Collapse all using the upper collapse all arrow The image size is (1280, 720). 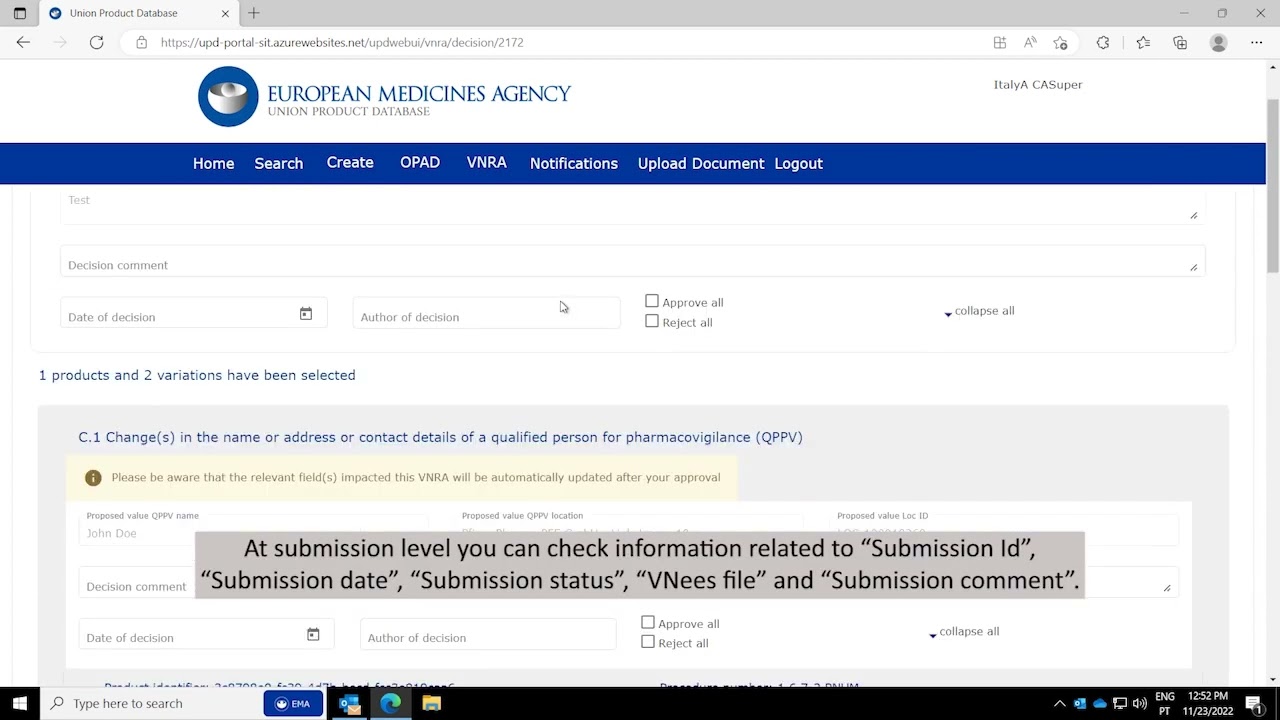tap(948, 314)
